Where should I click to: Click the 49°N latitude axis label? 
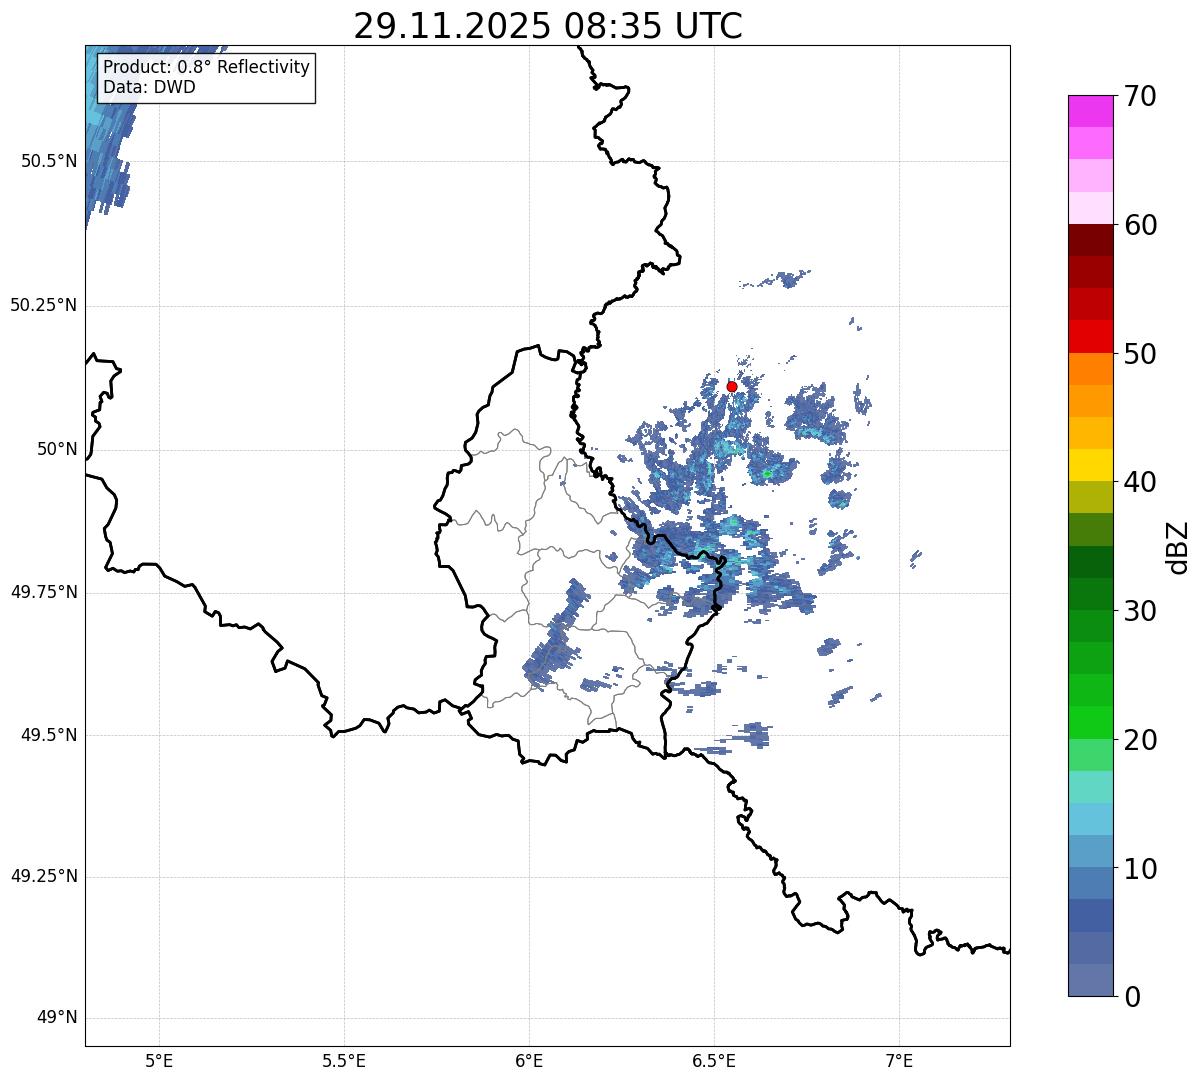56,1018
